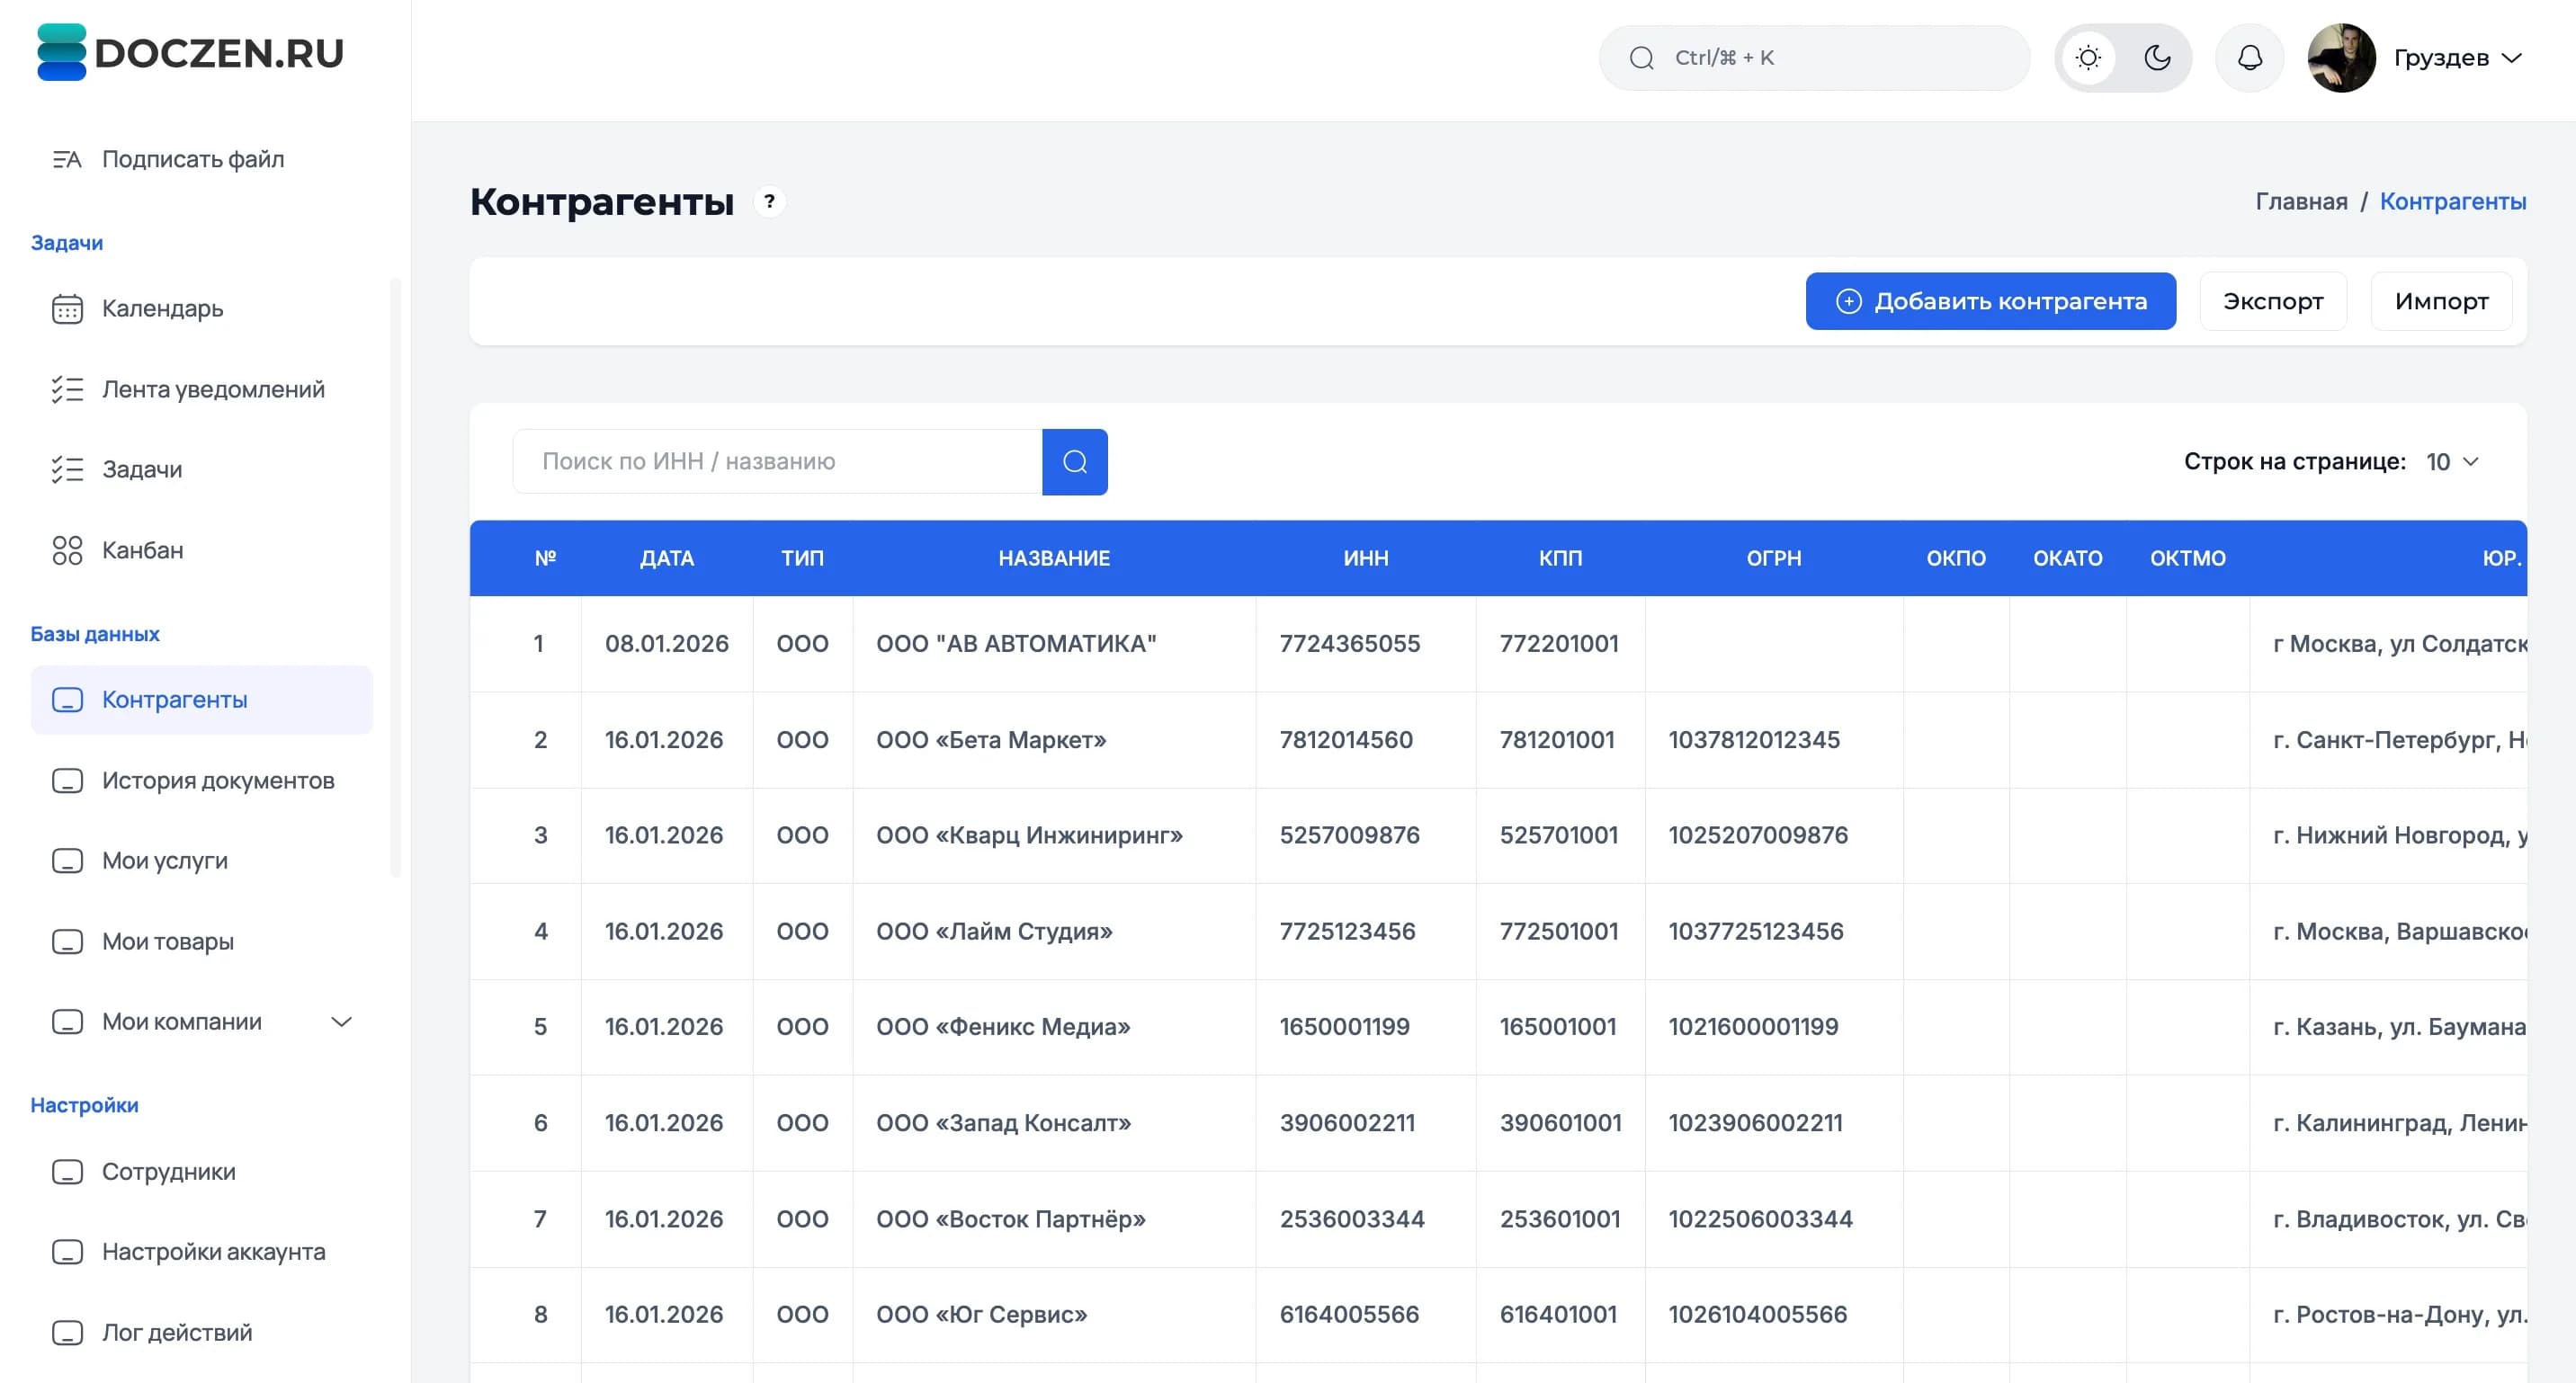Open notifications via the bell icon
The width and height of the screenshot is (2576, 1383).
tap(2249, 58)
